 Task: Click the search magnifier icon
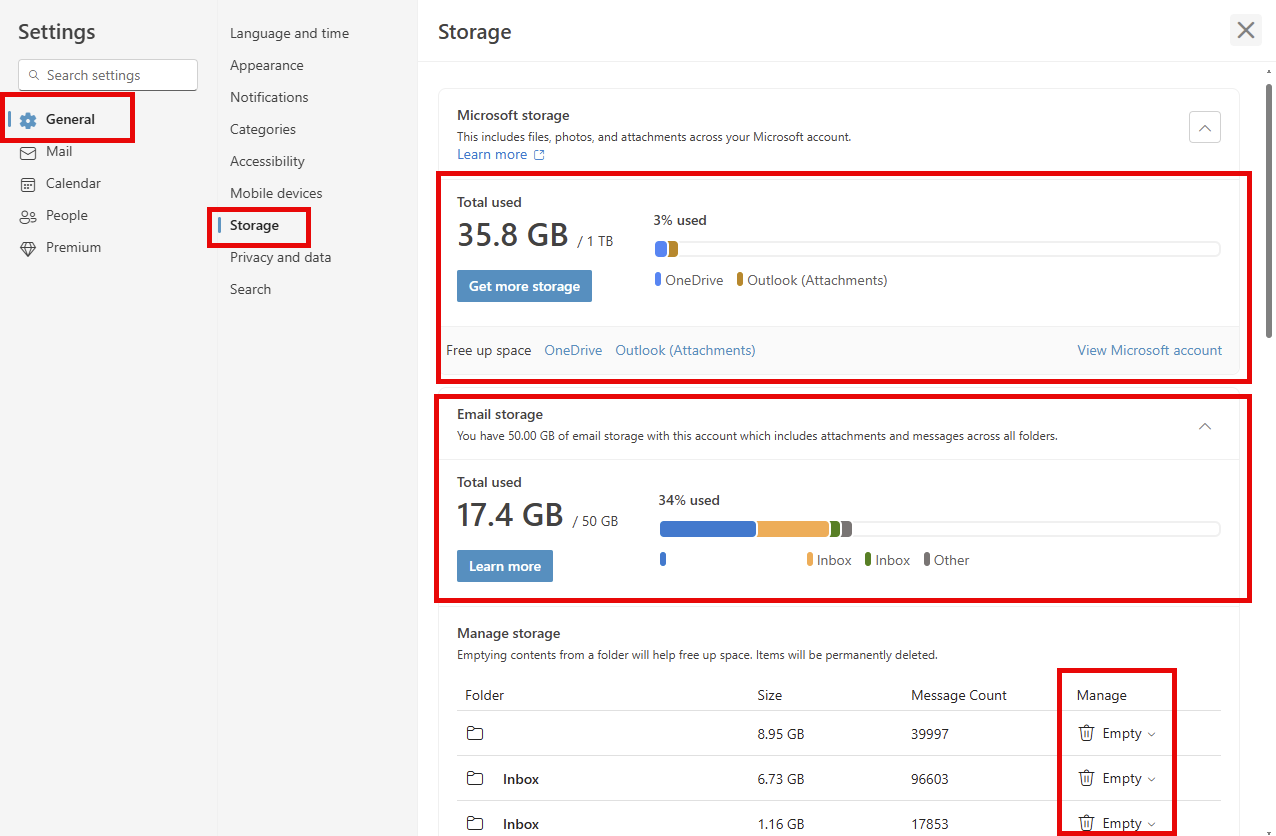click(x=34, y=75)
